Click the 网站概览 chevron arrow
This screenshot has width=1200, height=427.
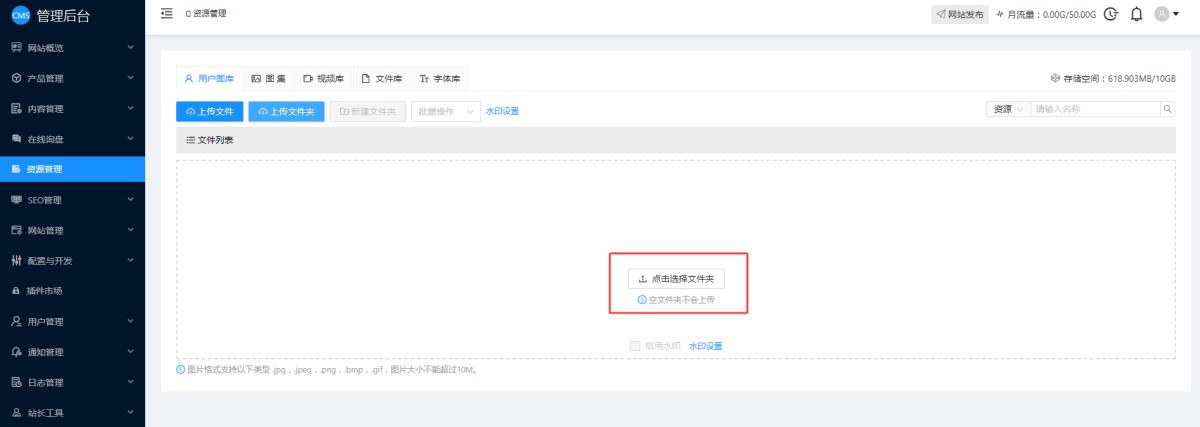click(x=131, y=47)
